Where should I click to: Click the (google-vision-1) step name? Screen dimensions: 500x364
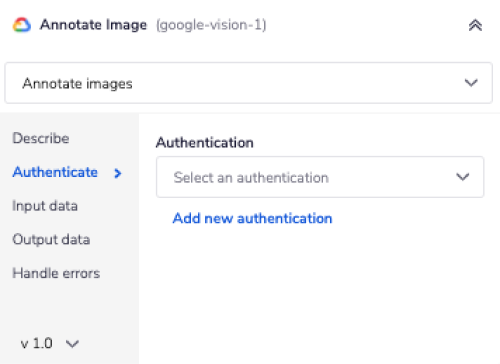(211, 25)
